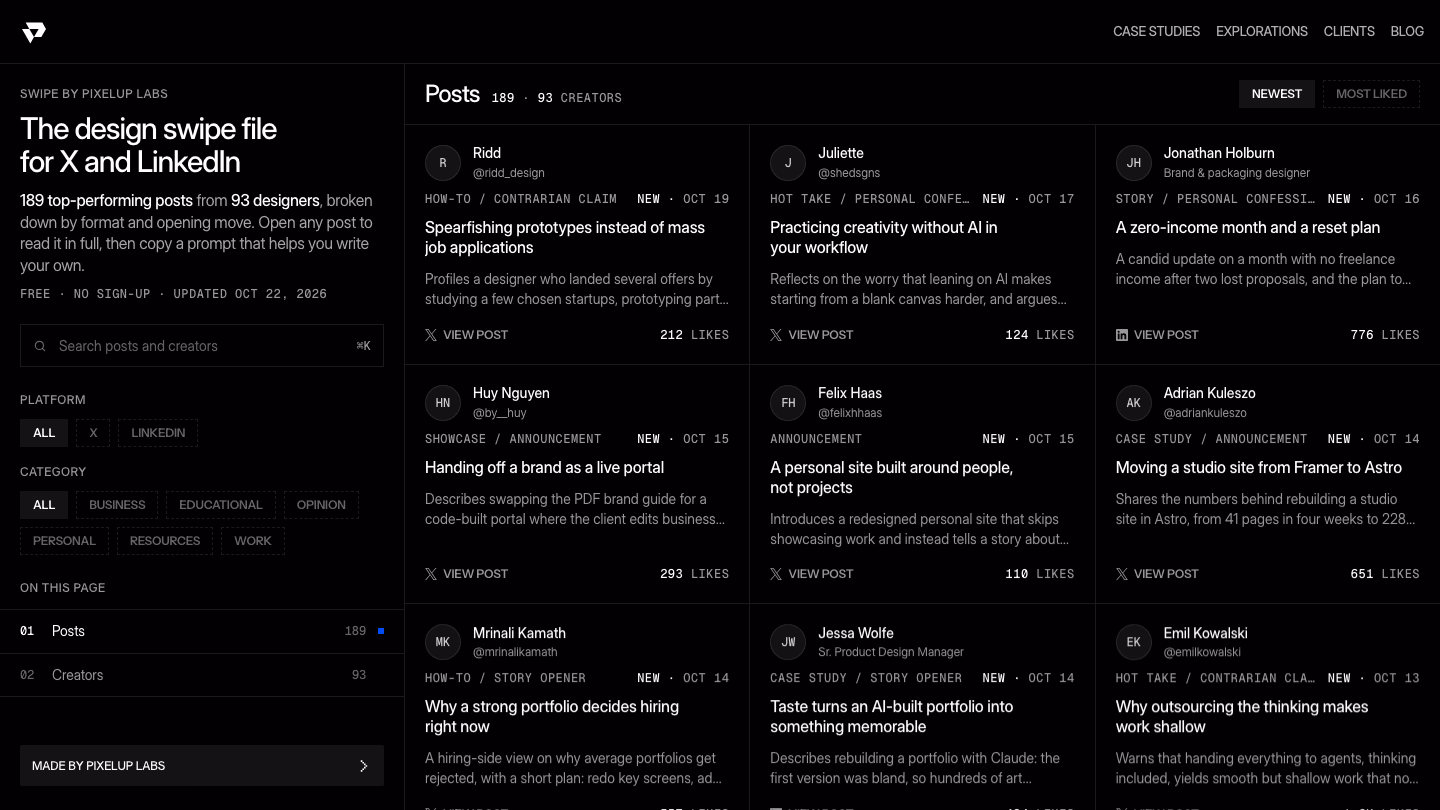Viewport: 1440px width, 810px height.
Task: Click the X icon on Felix Haas's post
Action: pyautogui.click(x=776, y=574)
